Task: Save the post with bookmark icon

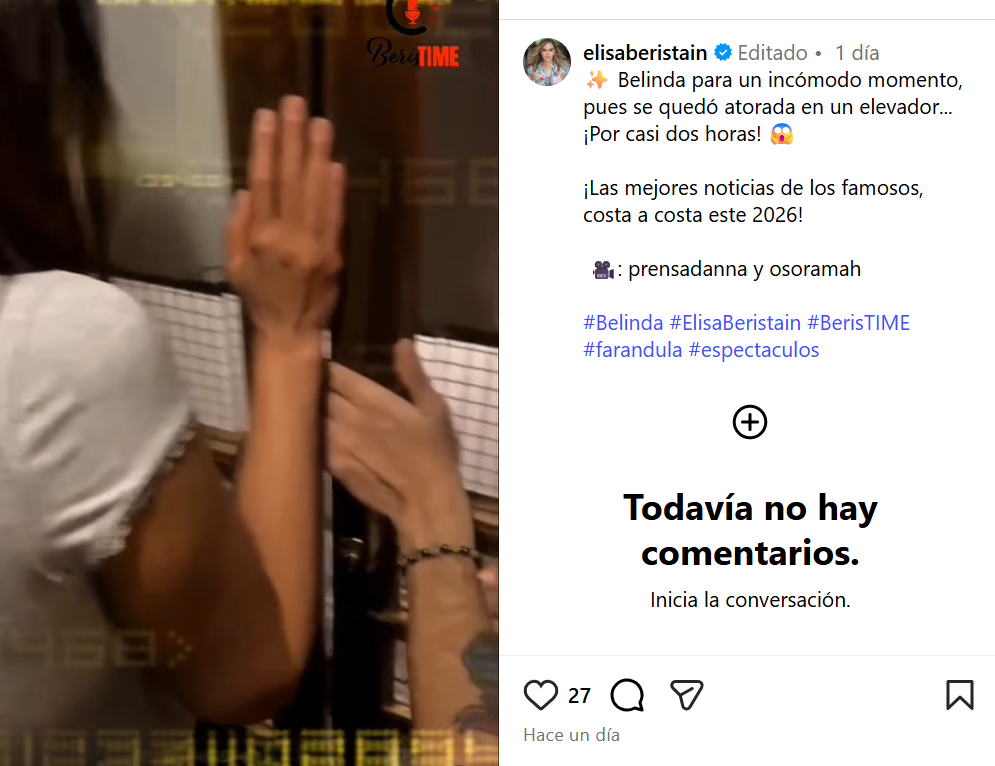Action: (x=959, y=694)
